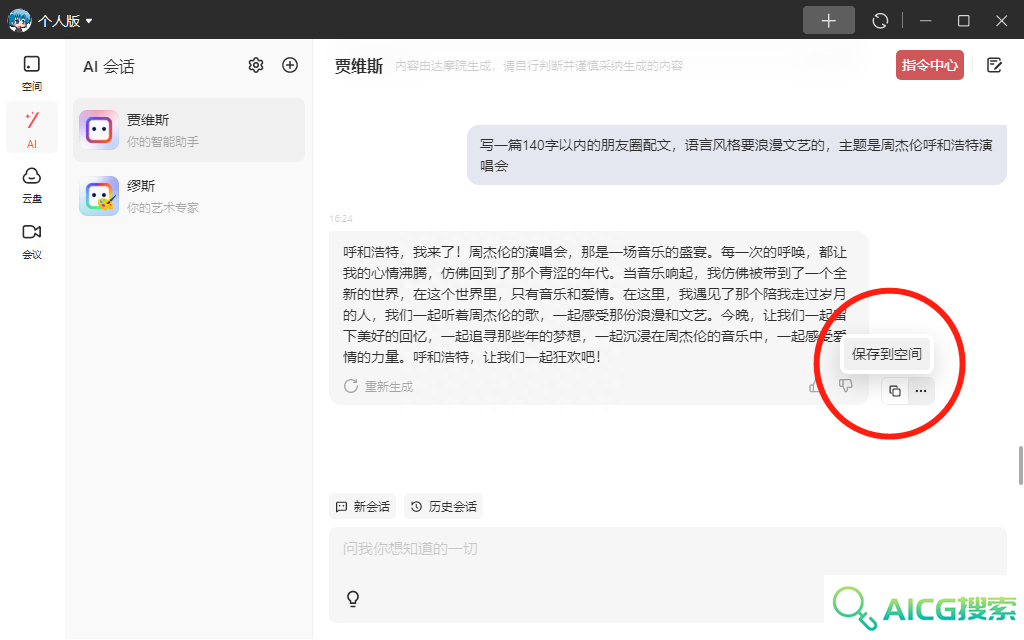
Task: Click the chat area vertical scrollbar
Action: 1021,465
